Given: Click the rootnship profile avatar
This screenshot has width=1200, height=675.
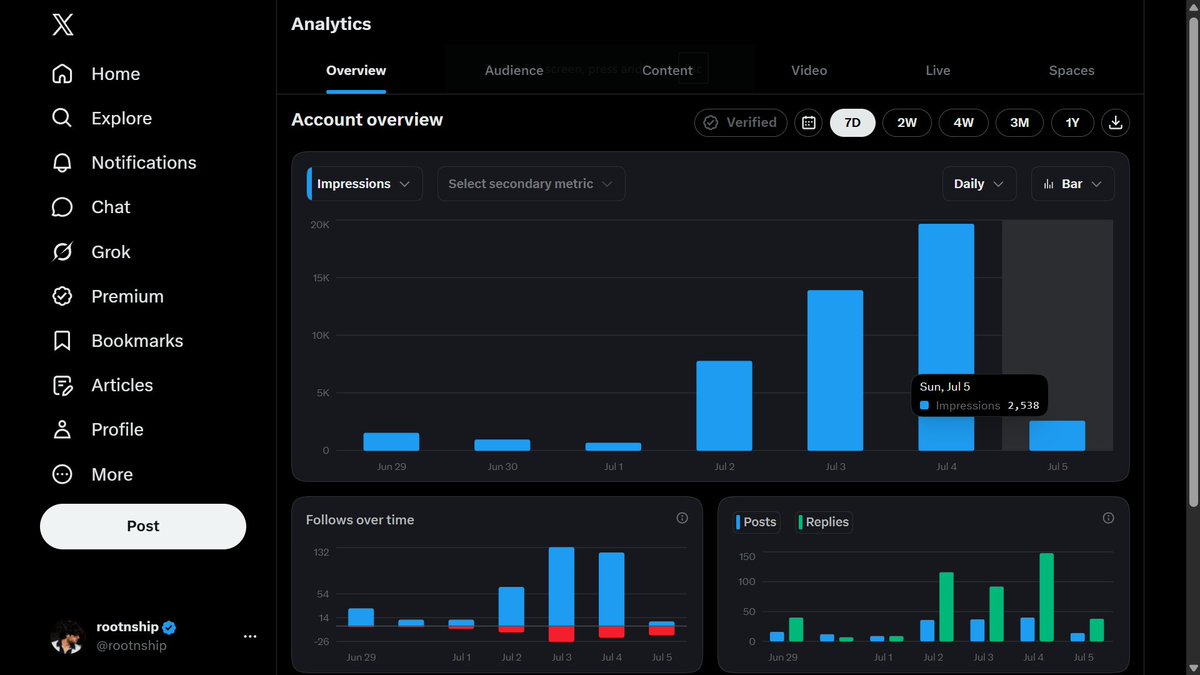Looking at the screenshot, I should [68, 636].
